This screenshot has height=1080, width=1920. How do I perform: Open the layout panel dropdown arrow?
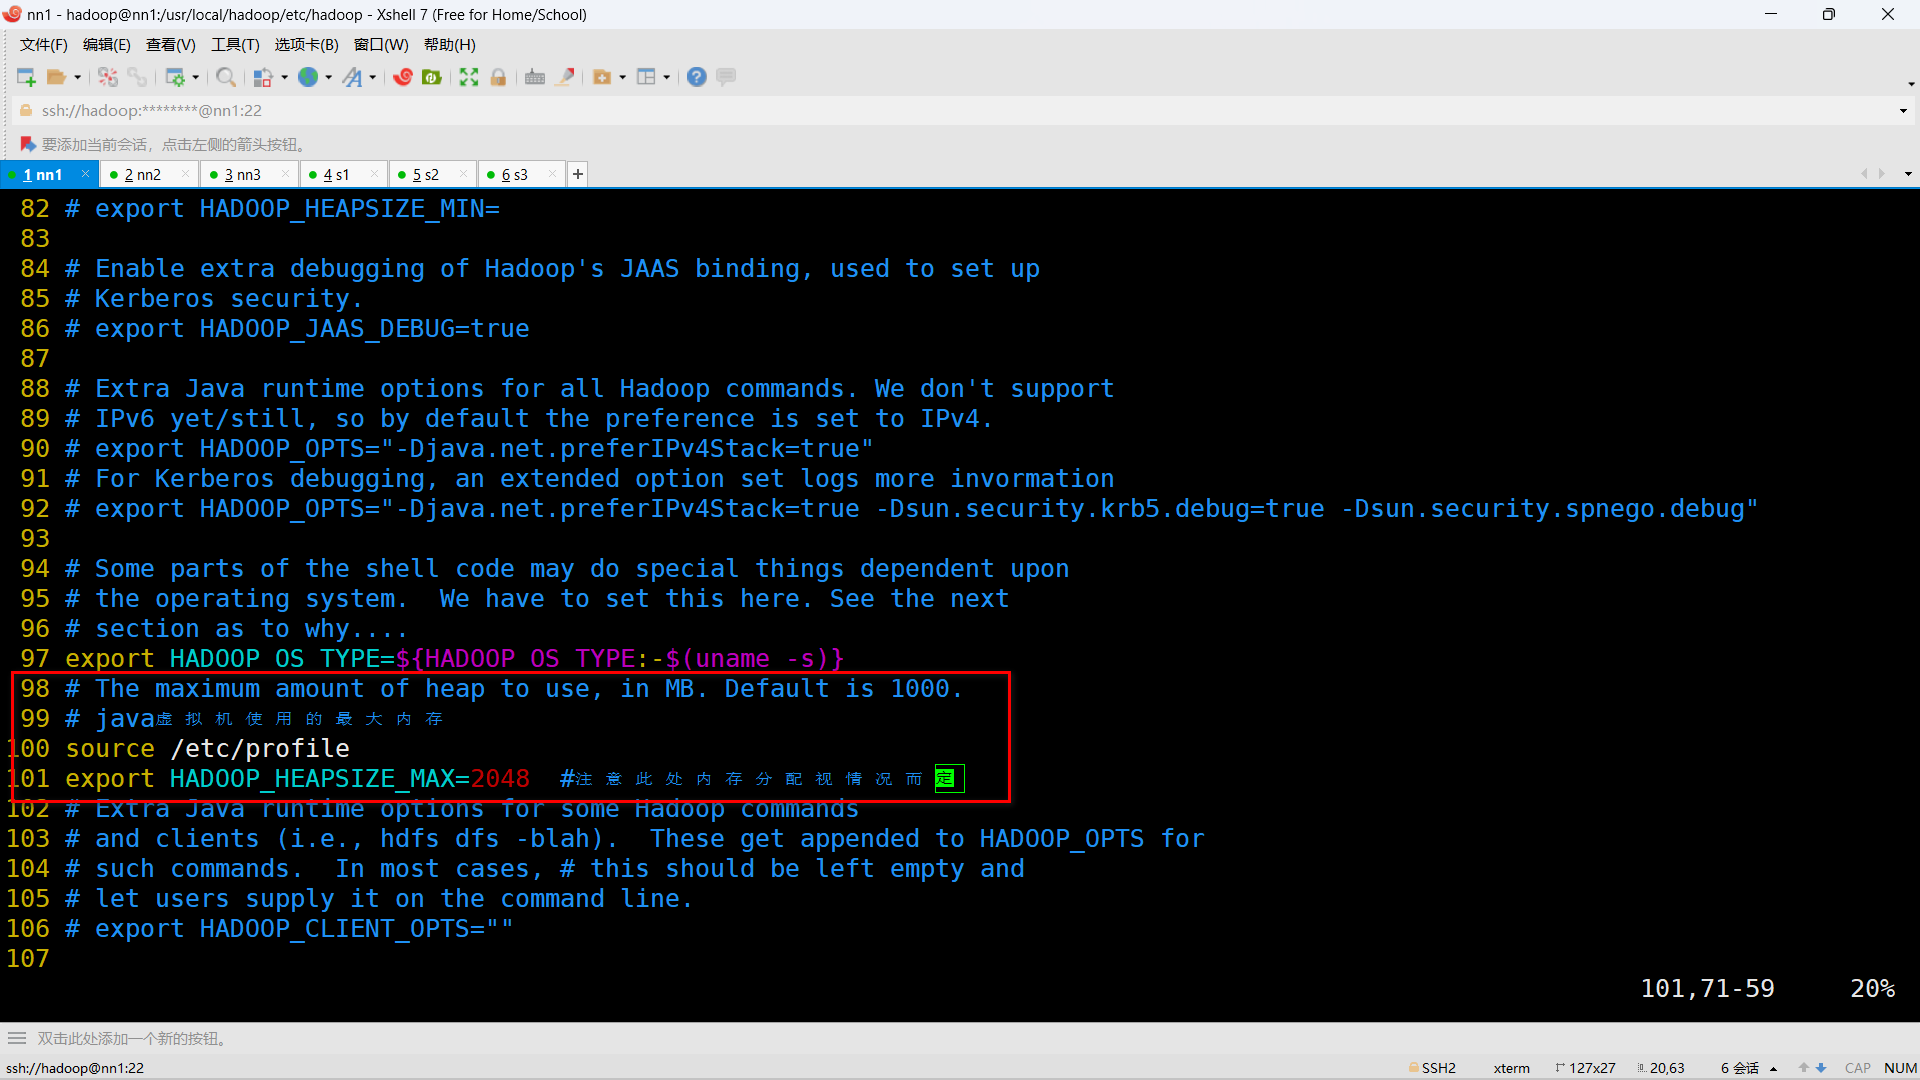tap(666, 77)
